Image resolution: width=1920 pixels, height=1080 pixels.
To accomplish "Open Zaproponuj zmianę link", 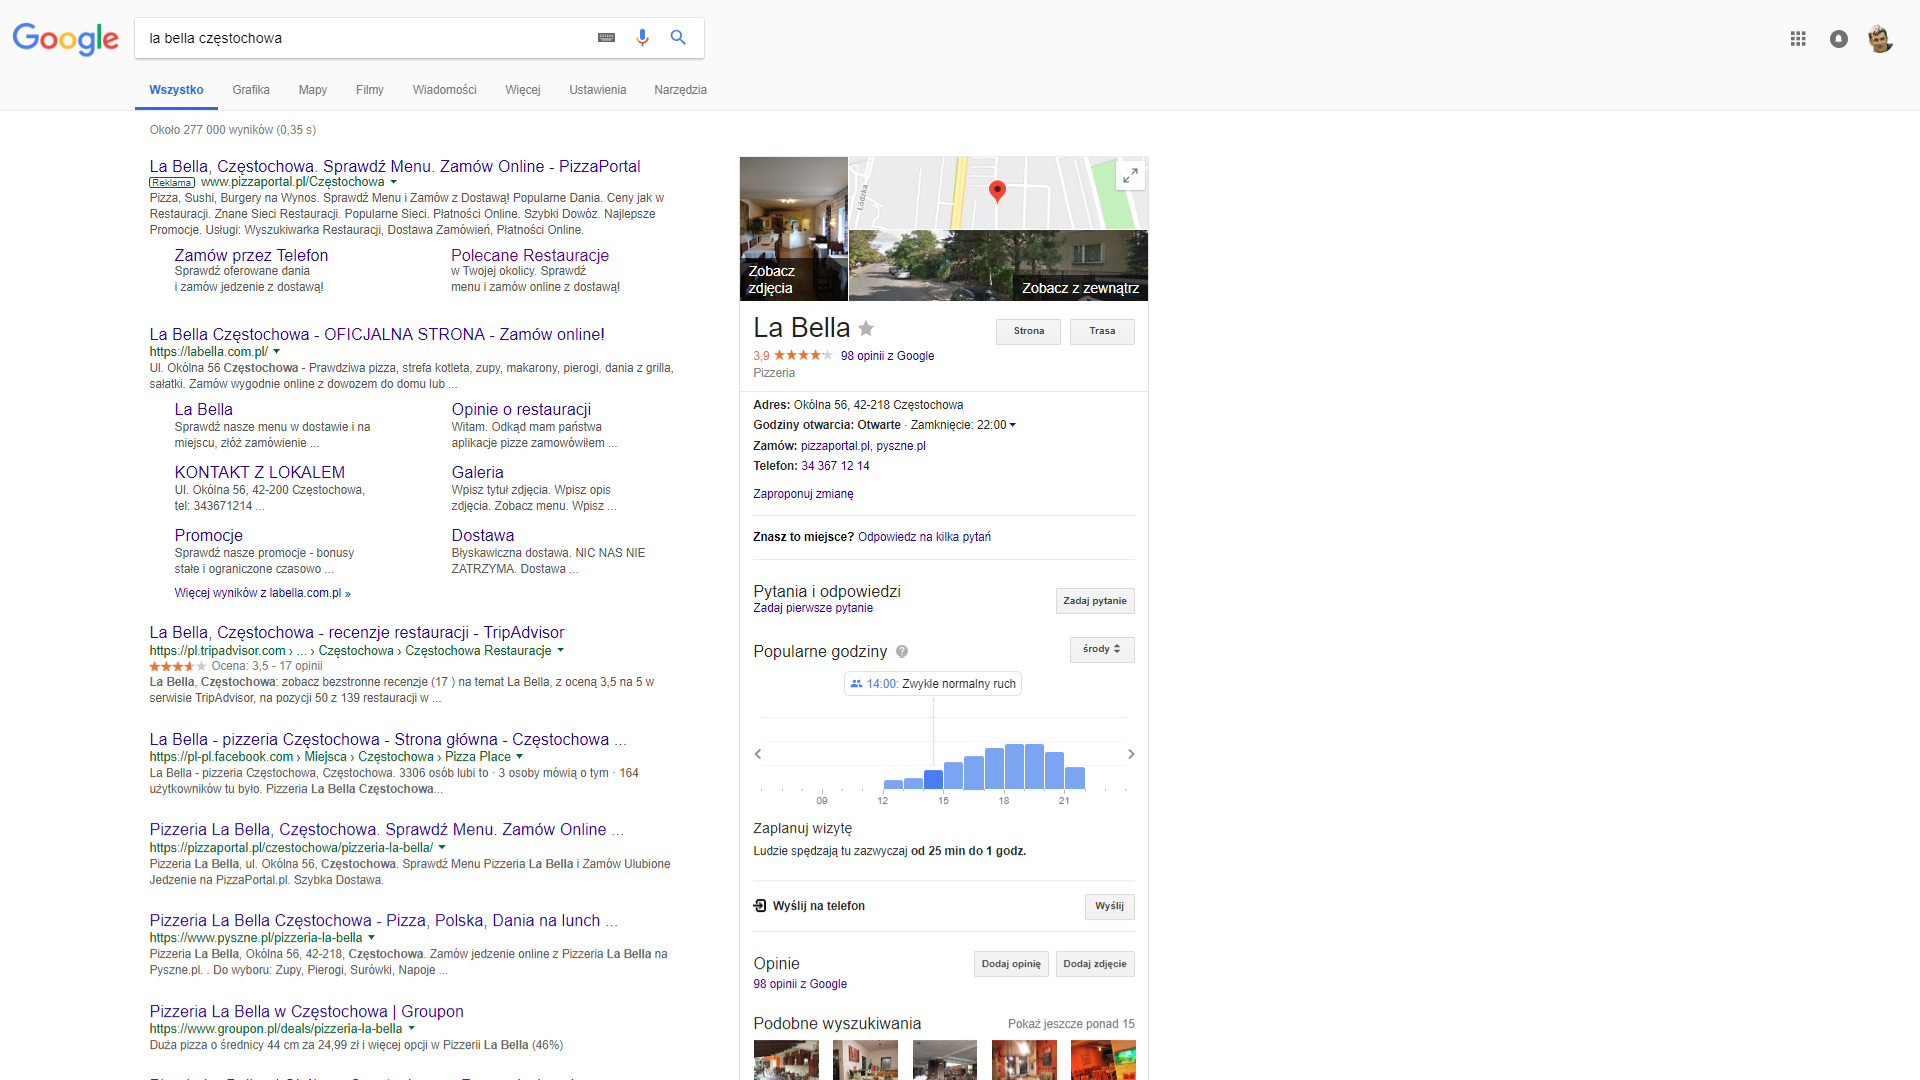I will [x=803, y=494].
